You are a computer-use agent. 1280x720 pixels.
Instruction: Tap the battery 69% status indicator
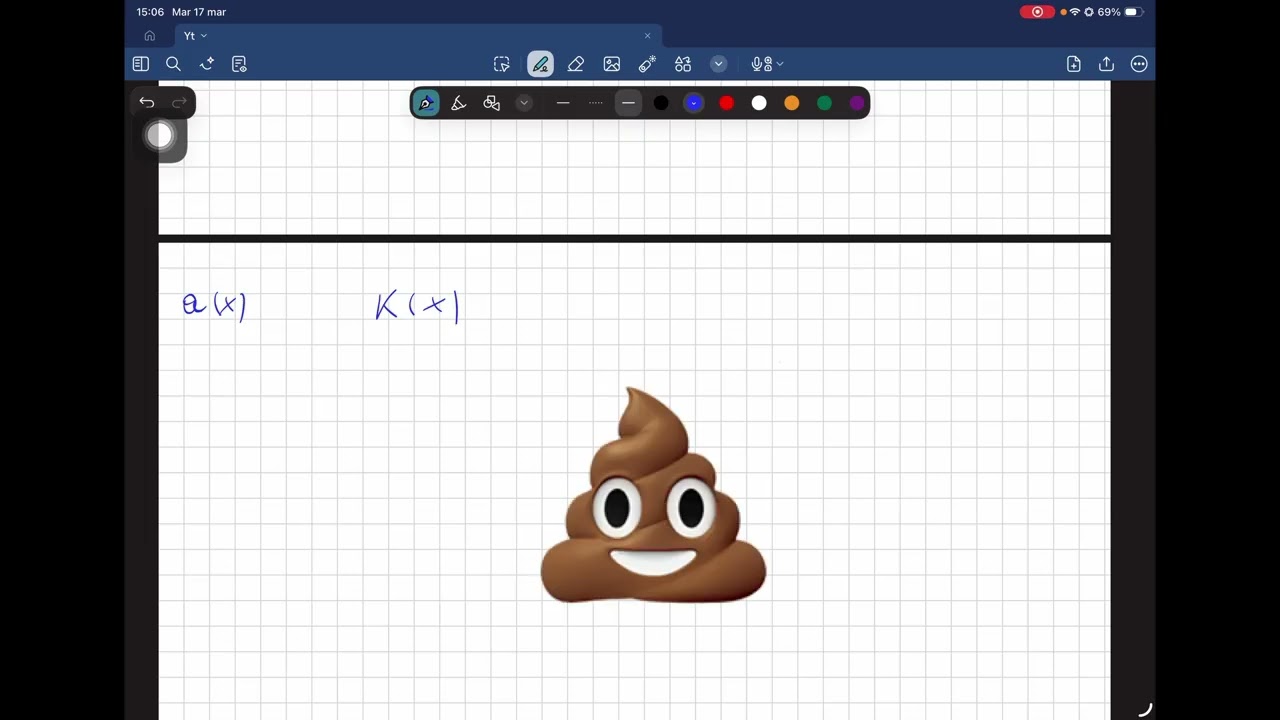(1119, 12)
